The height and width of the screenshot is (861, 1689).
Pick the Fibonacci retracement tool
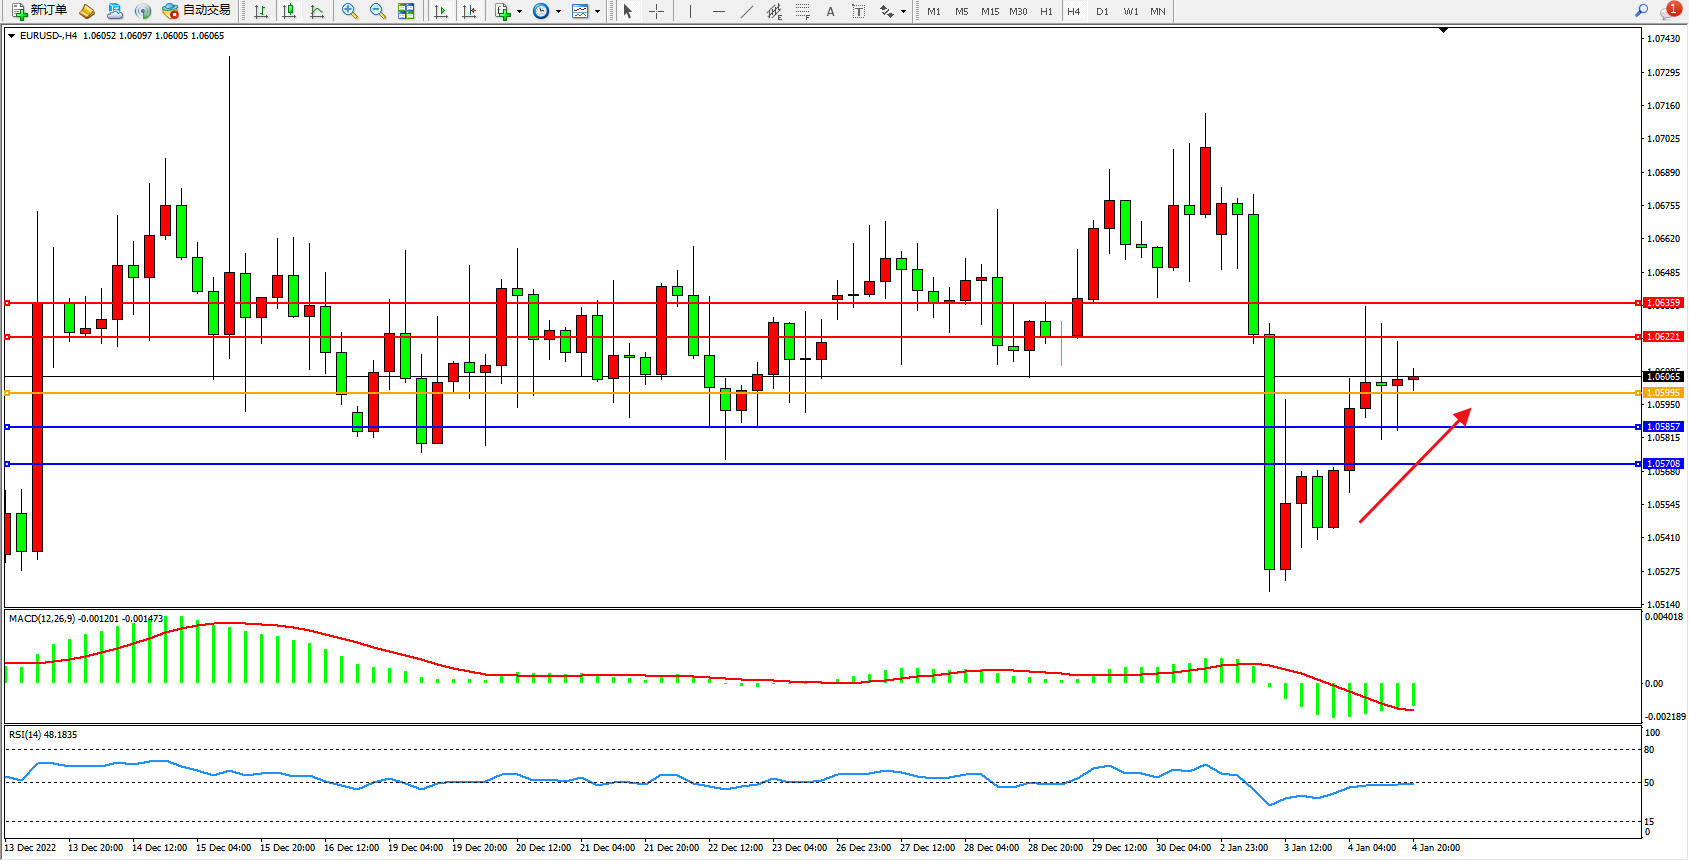803,11
